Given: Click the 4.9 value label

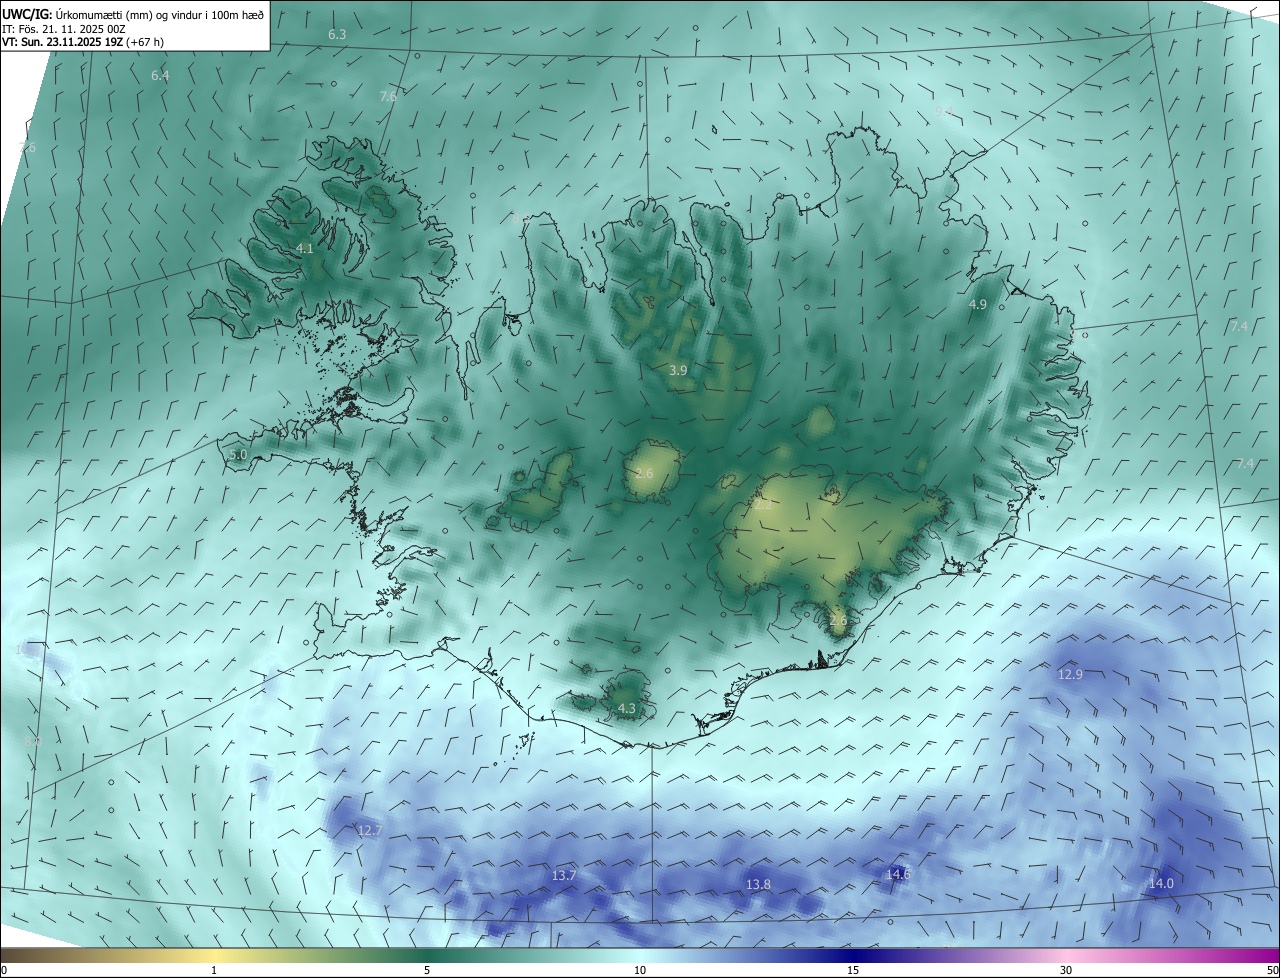Looking at the screenshot, I should [x=978, y=304].
